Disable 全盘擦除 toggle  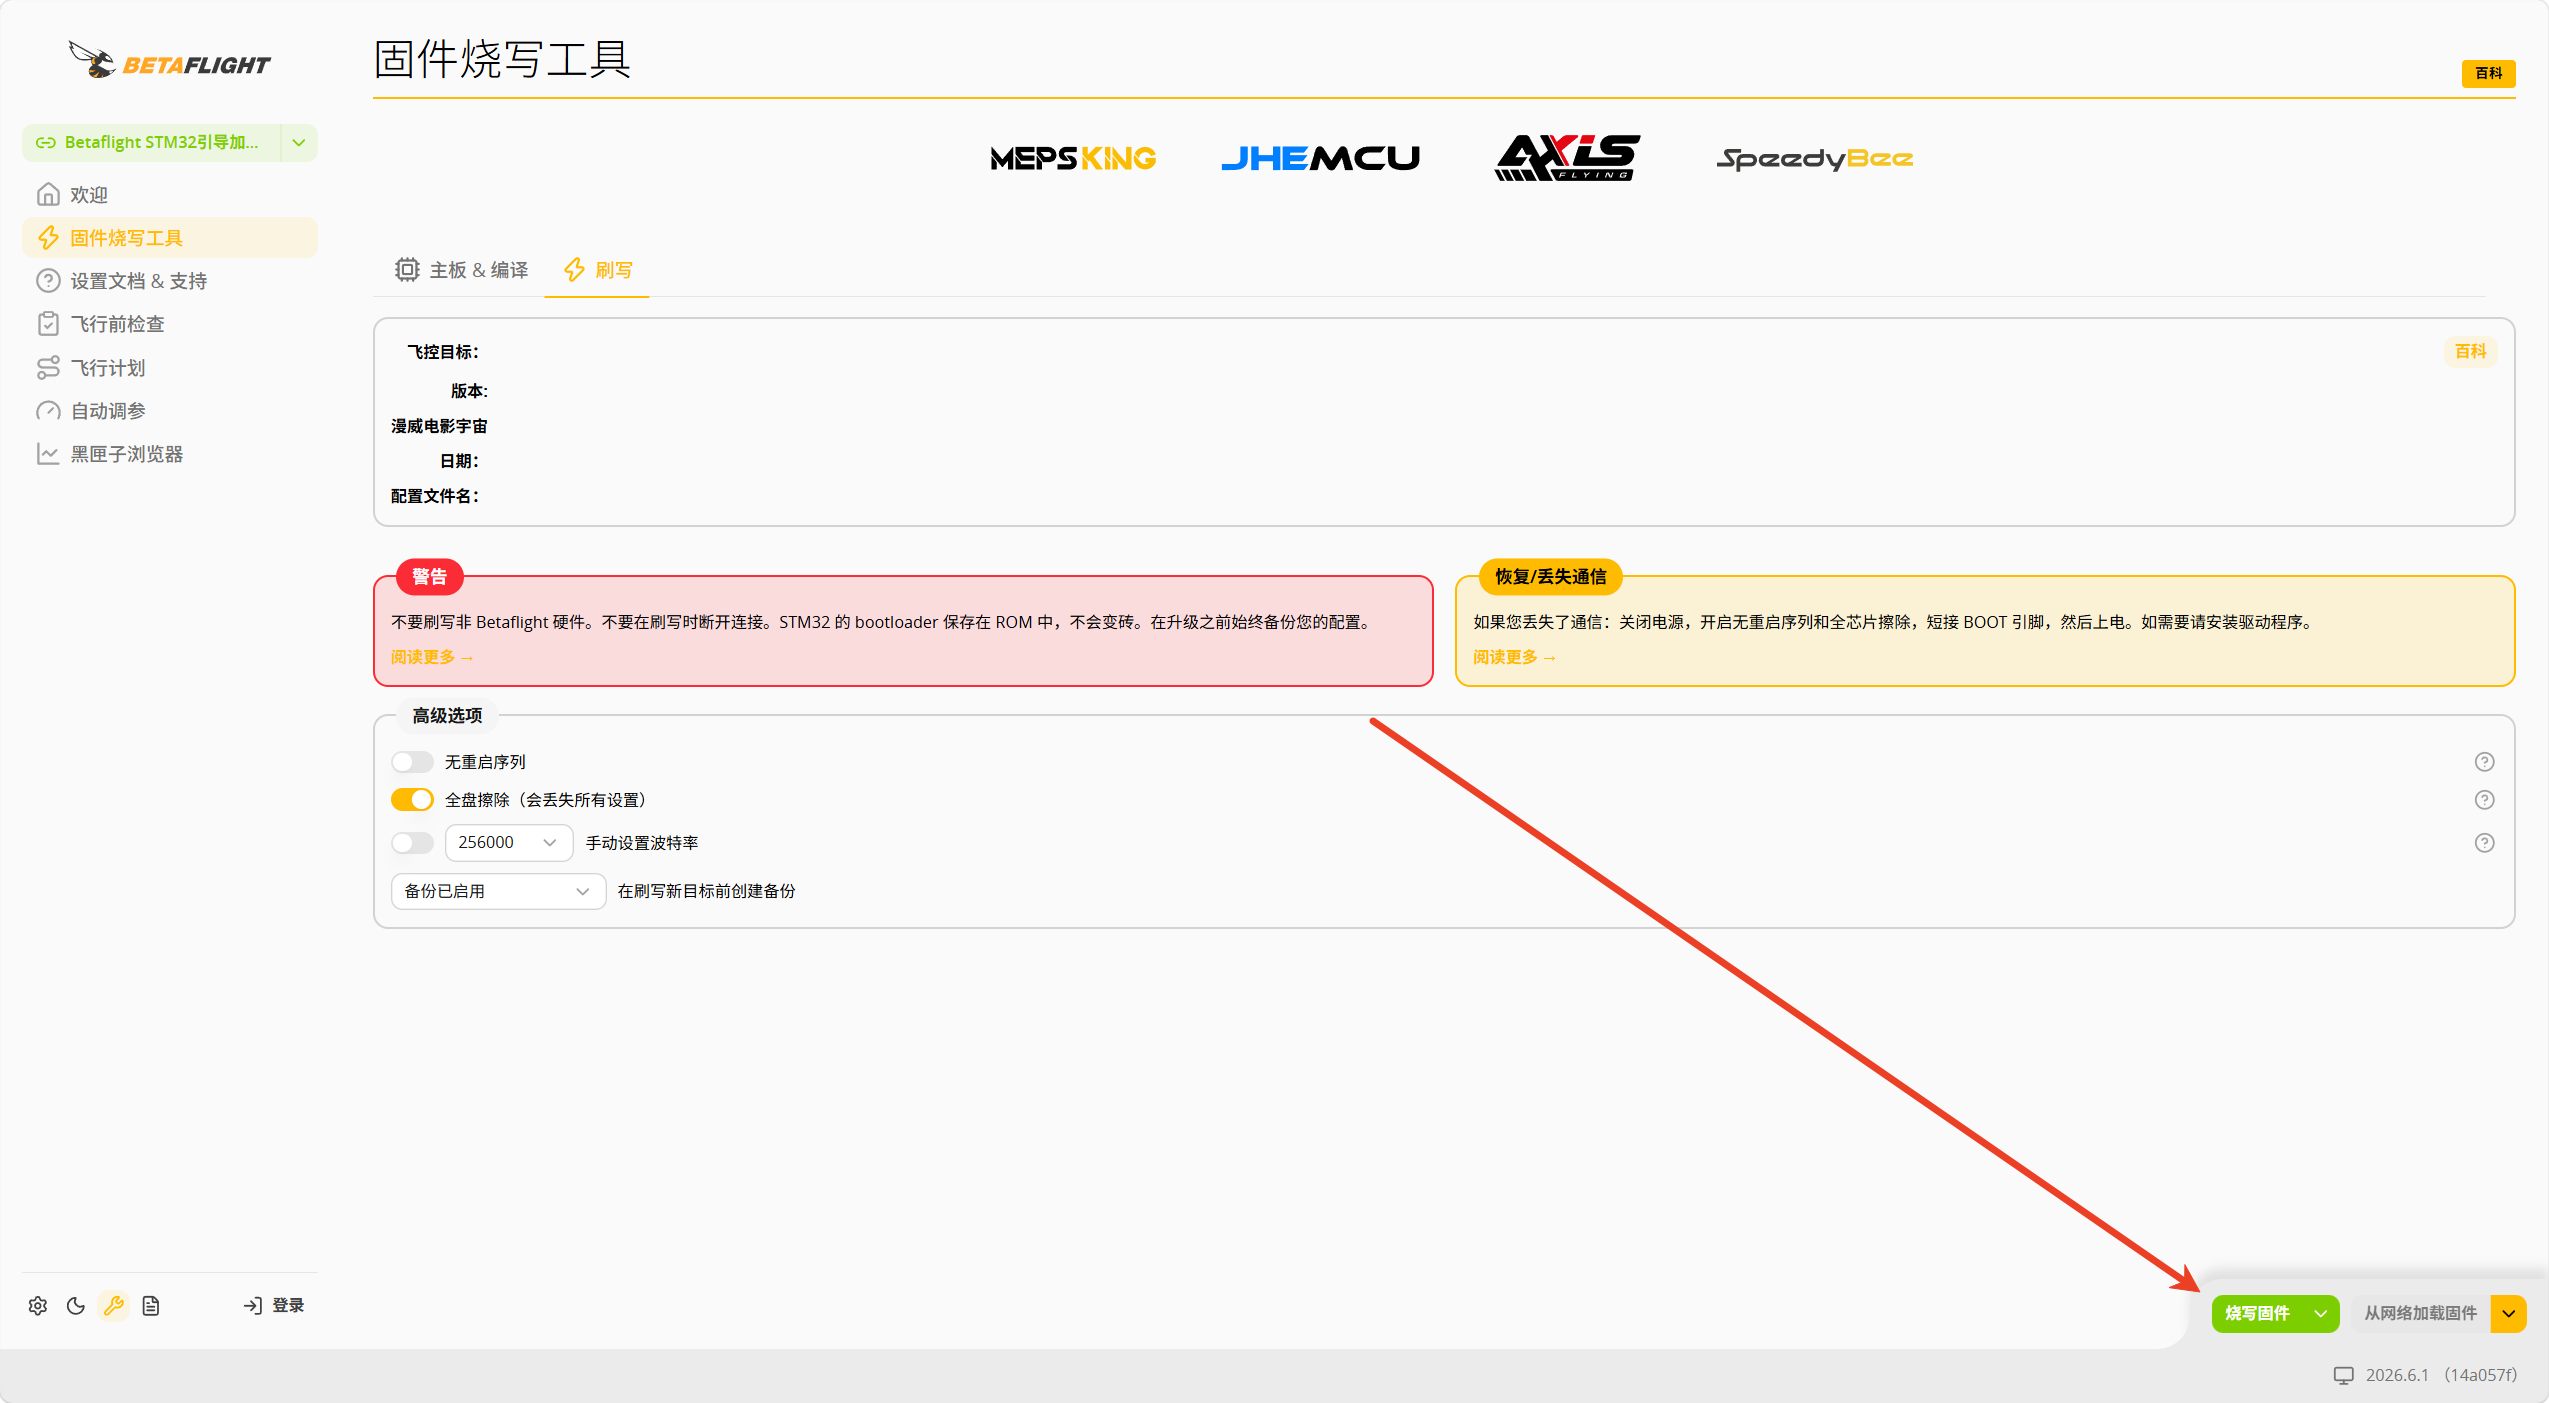click(412, 800)
